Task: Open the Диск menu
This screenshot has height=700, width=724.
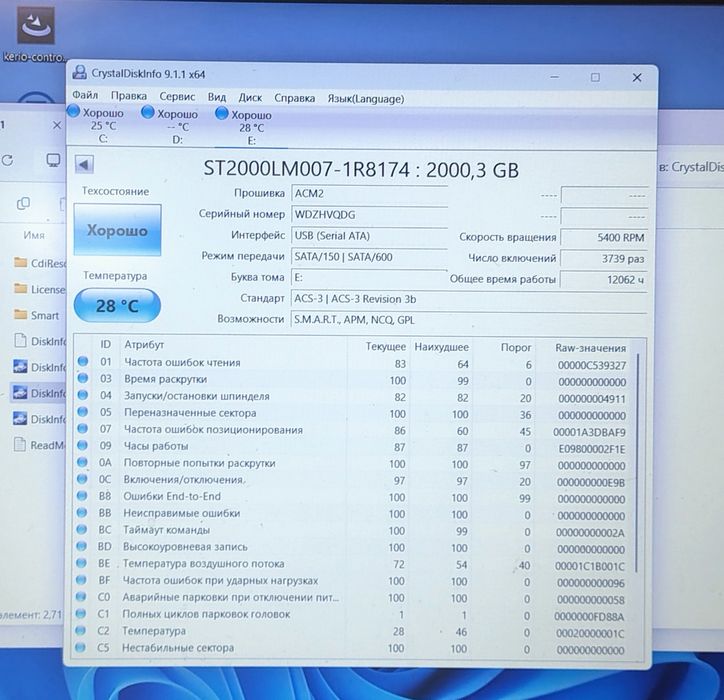Action: coord(250,97)
